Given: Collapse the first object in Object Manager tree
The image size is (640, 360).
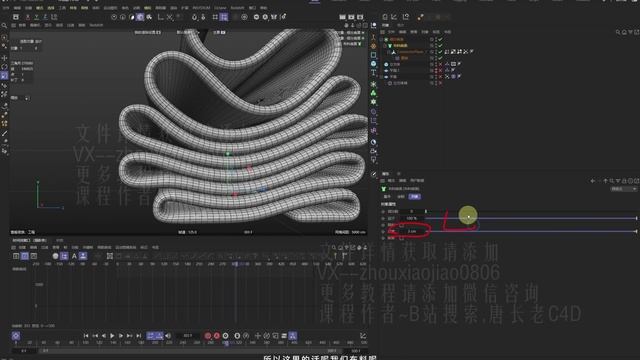Looking at the screenshot, I should [x=382, y=40].
